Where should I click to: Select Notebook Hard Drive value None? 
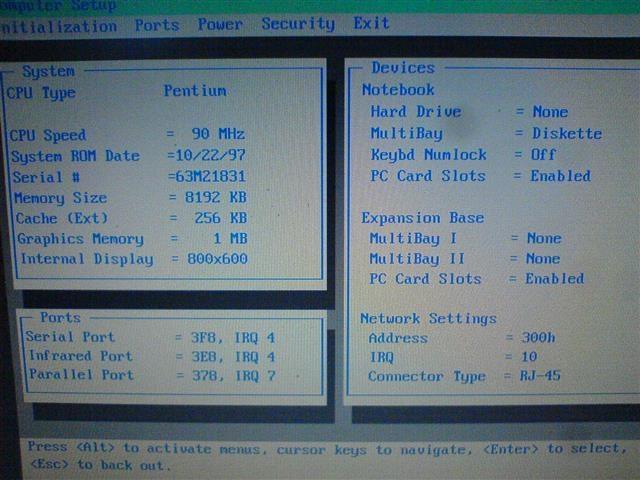point(550,111)
